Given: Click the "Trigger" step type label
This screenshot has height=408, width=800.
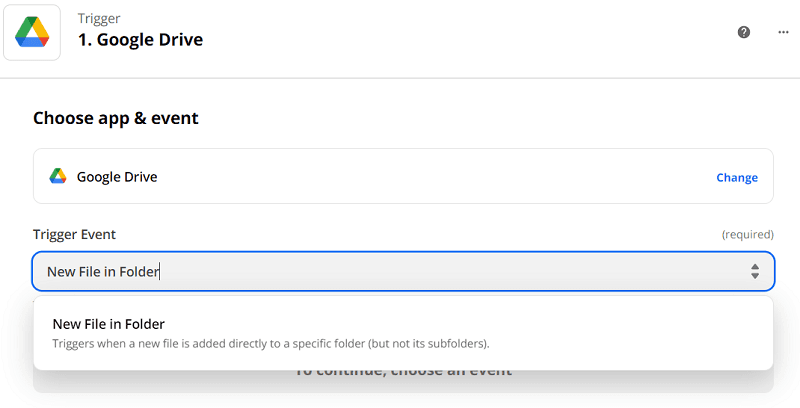Looking at the screenshot, I should point(99,20).
